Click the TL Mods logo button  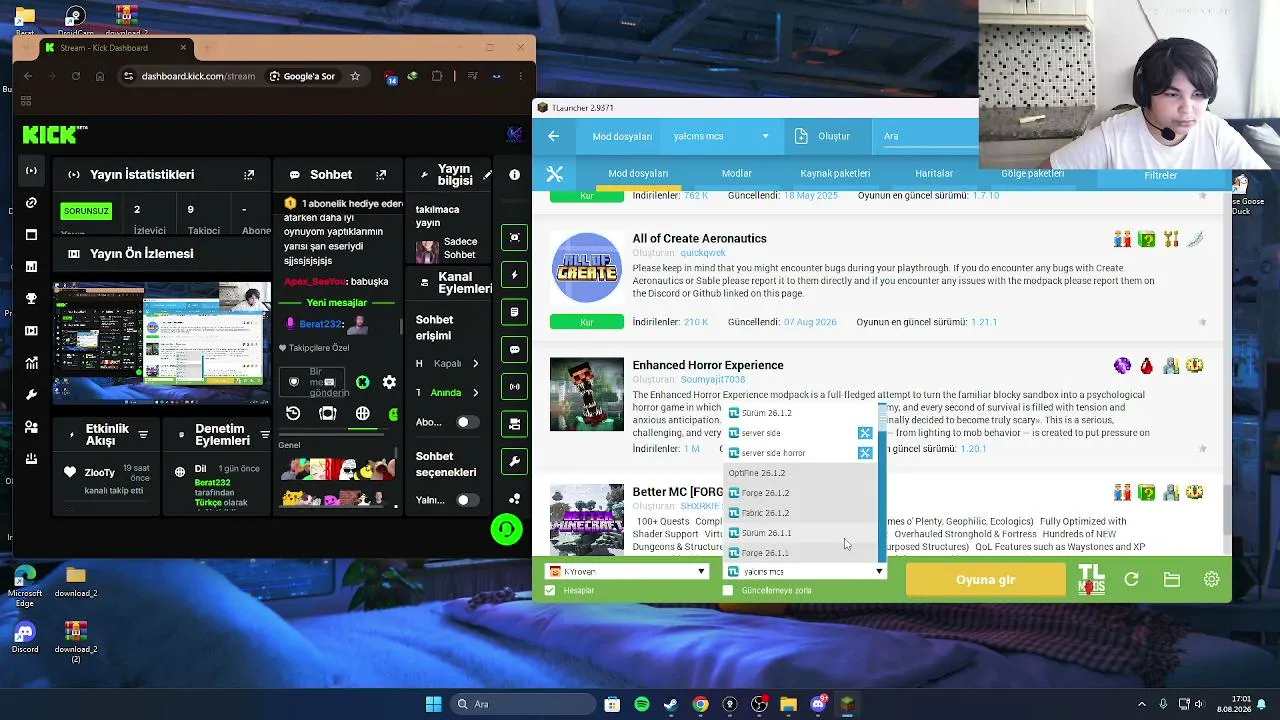click(x=1091, y=579)
